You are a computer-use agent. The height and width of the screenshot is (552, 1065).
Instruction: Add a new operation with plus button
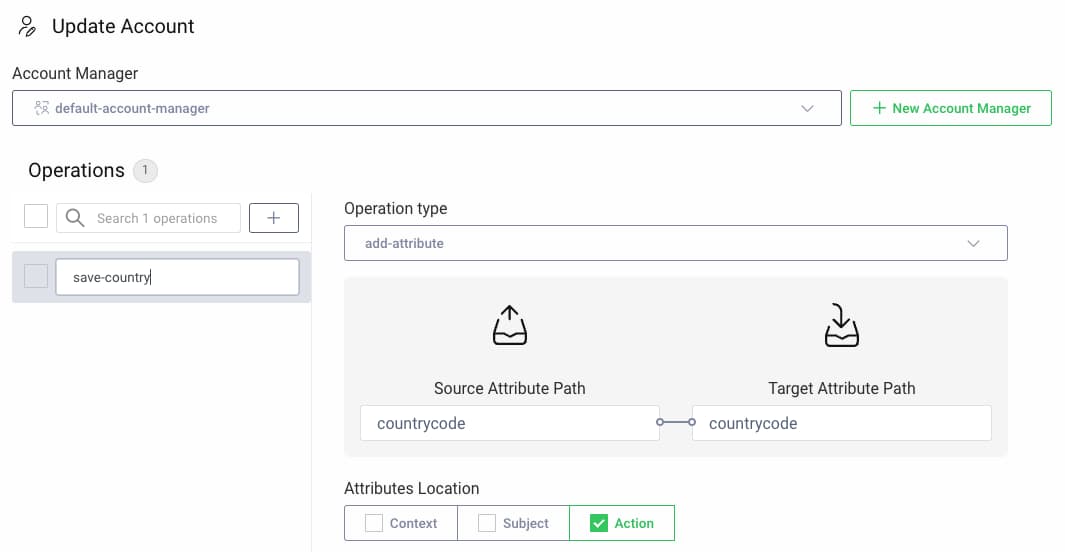[274, 218]
